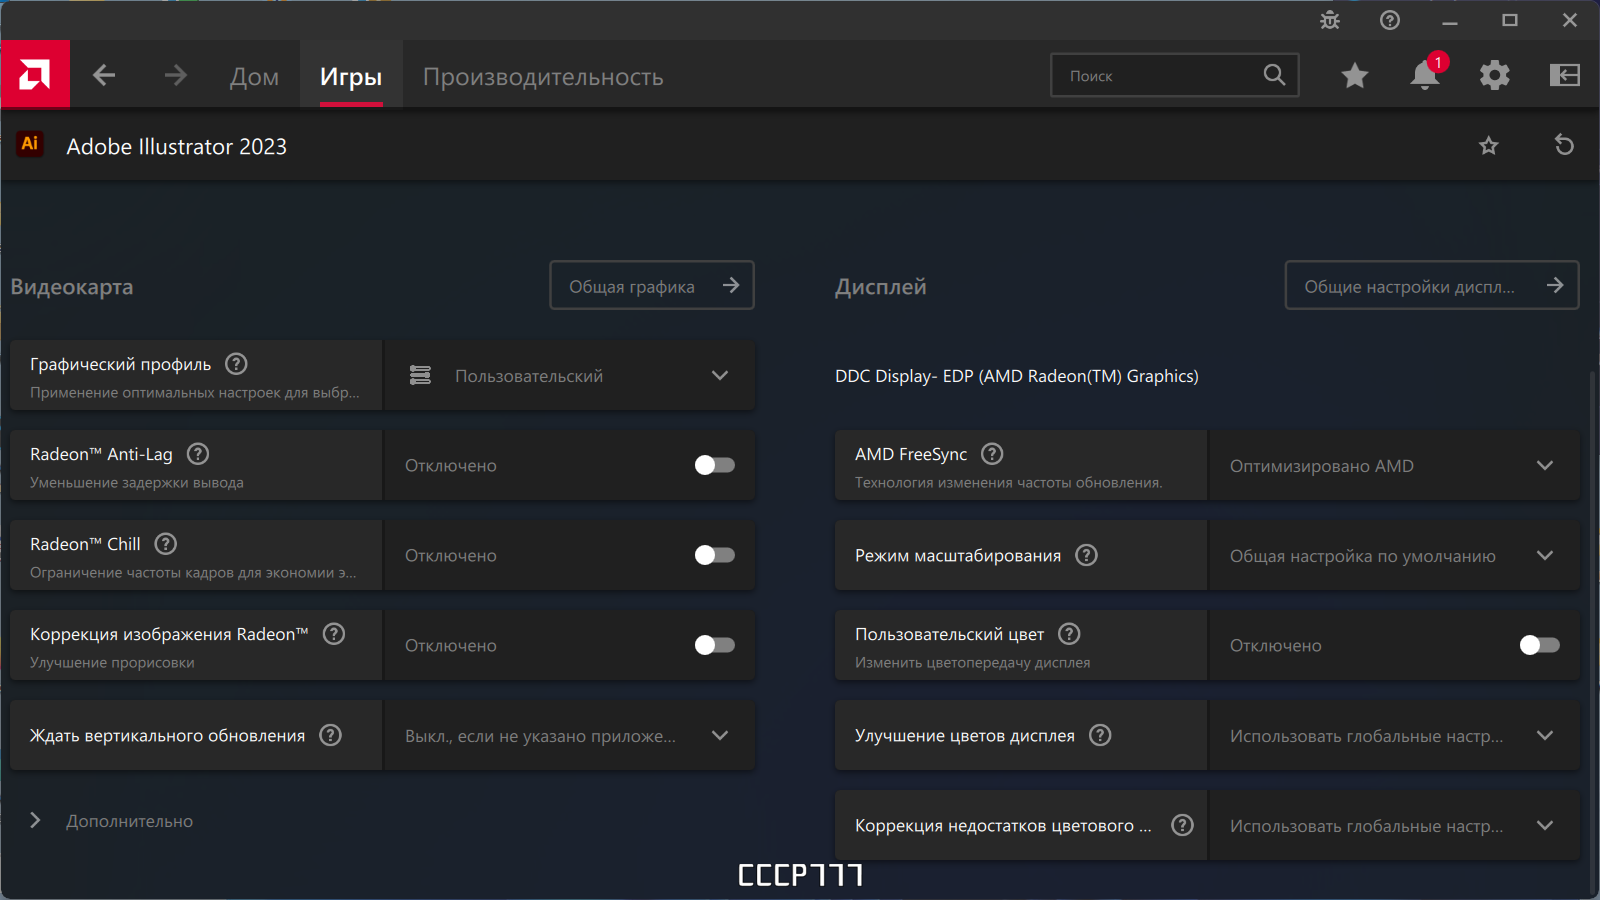Click the profile list icon beside Пользовательский

[420, 376]
